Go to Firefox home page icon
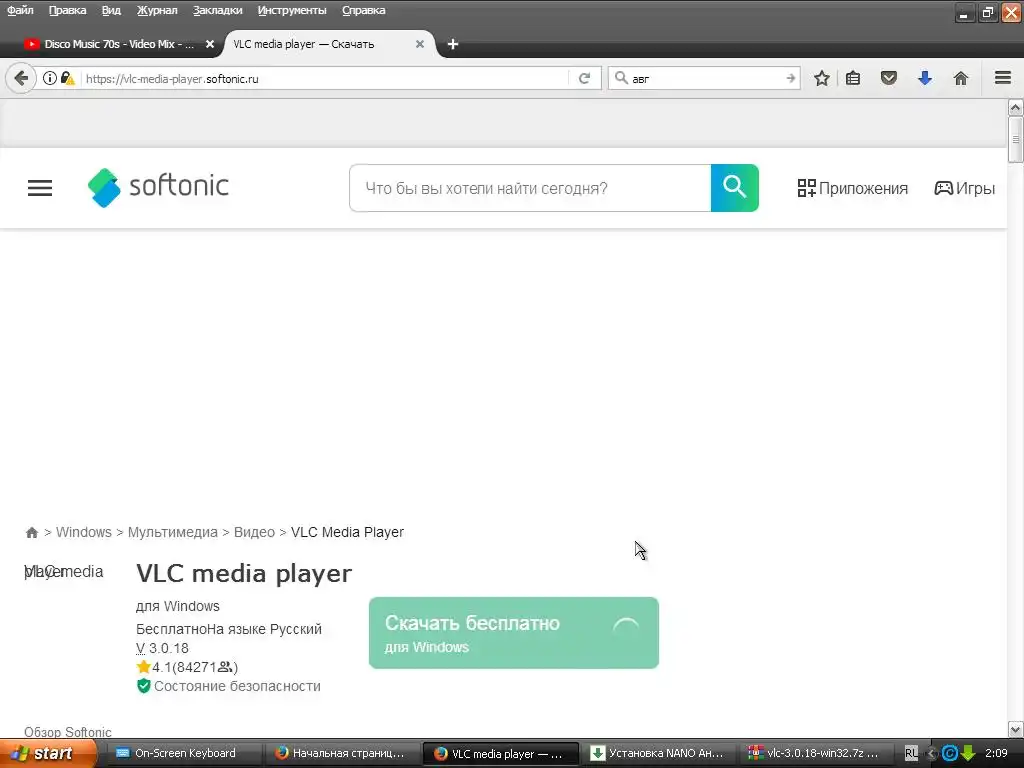This screenshot has height=768, width=1024. point(961,78)
